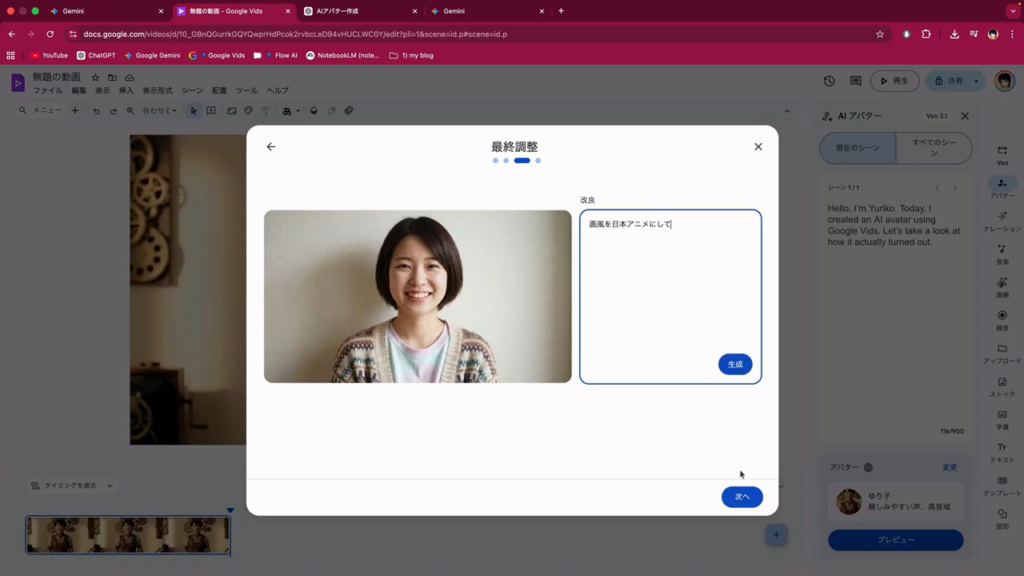
Task: Open the ナレーション narration sidebar icon
Action: coord(1002,220)
